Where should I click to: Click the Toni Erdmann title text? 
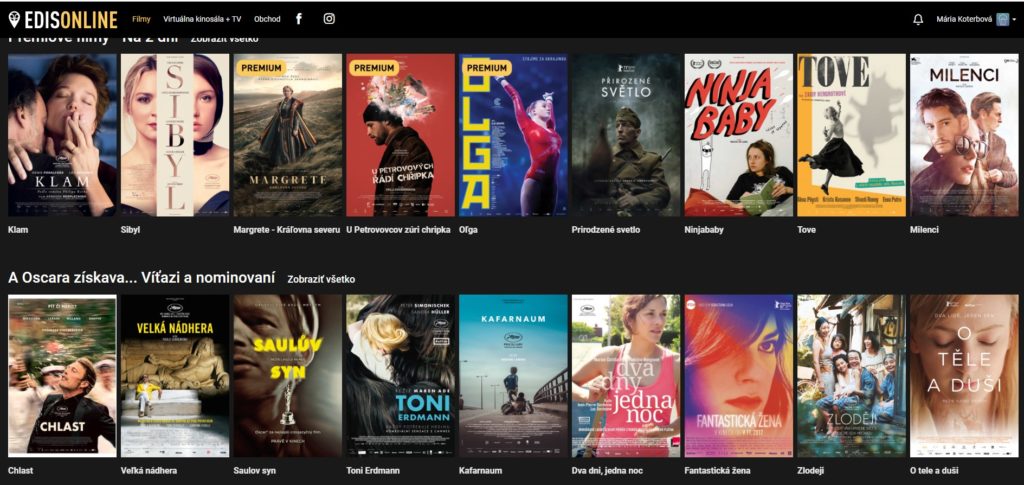(x=373, y=471)
